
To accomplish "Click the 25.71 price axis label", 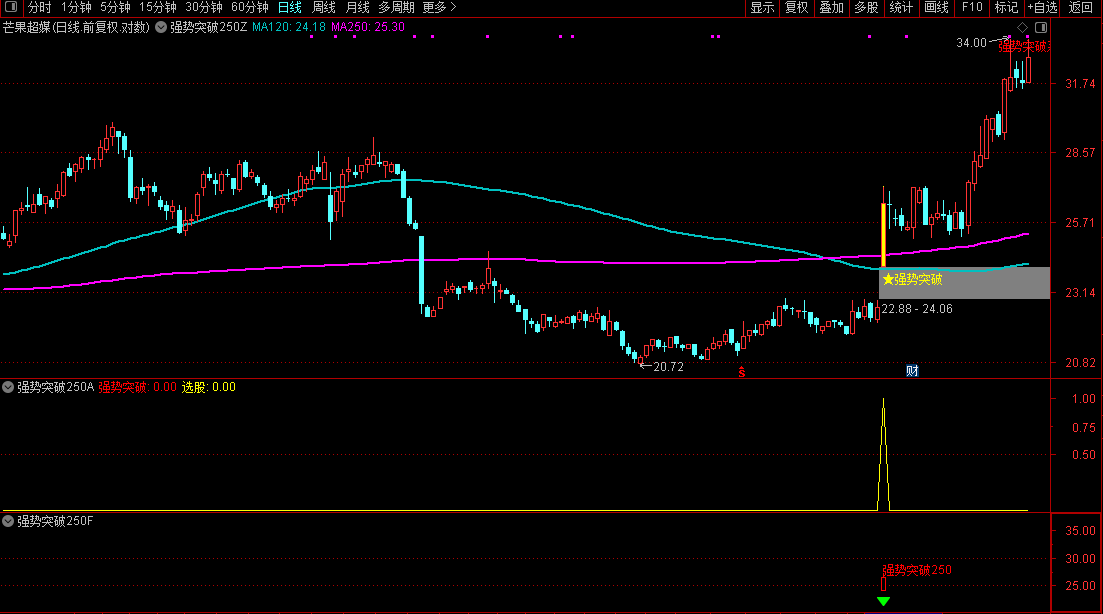I will pyautogui.click(x=1080, y=223).
